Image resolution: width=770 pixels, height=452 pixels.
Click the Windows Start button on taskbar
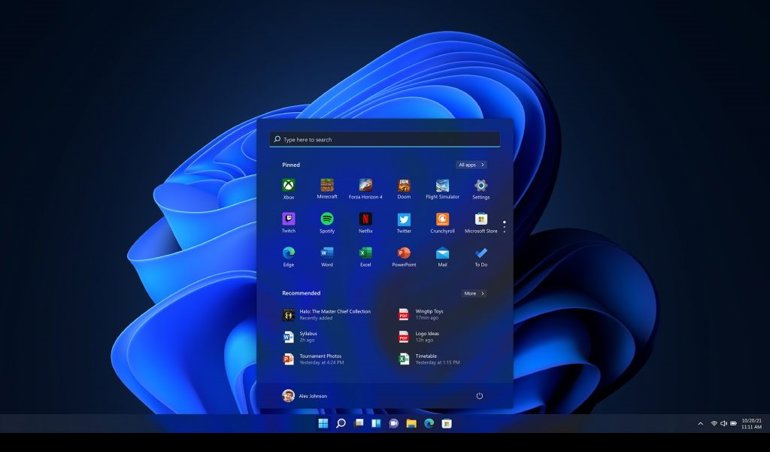click(x=323, y=424)
